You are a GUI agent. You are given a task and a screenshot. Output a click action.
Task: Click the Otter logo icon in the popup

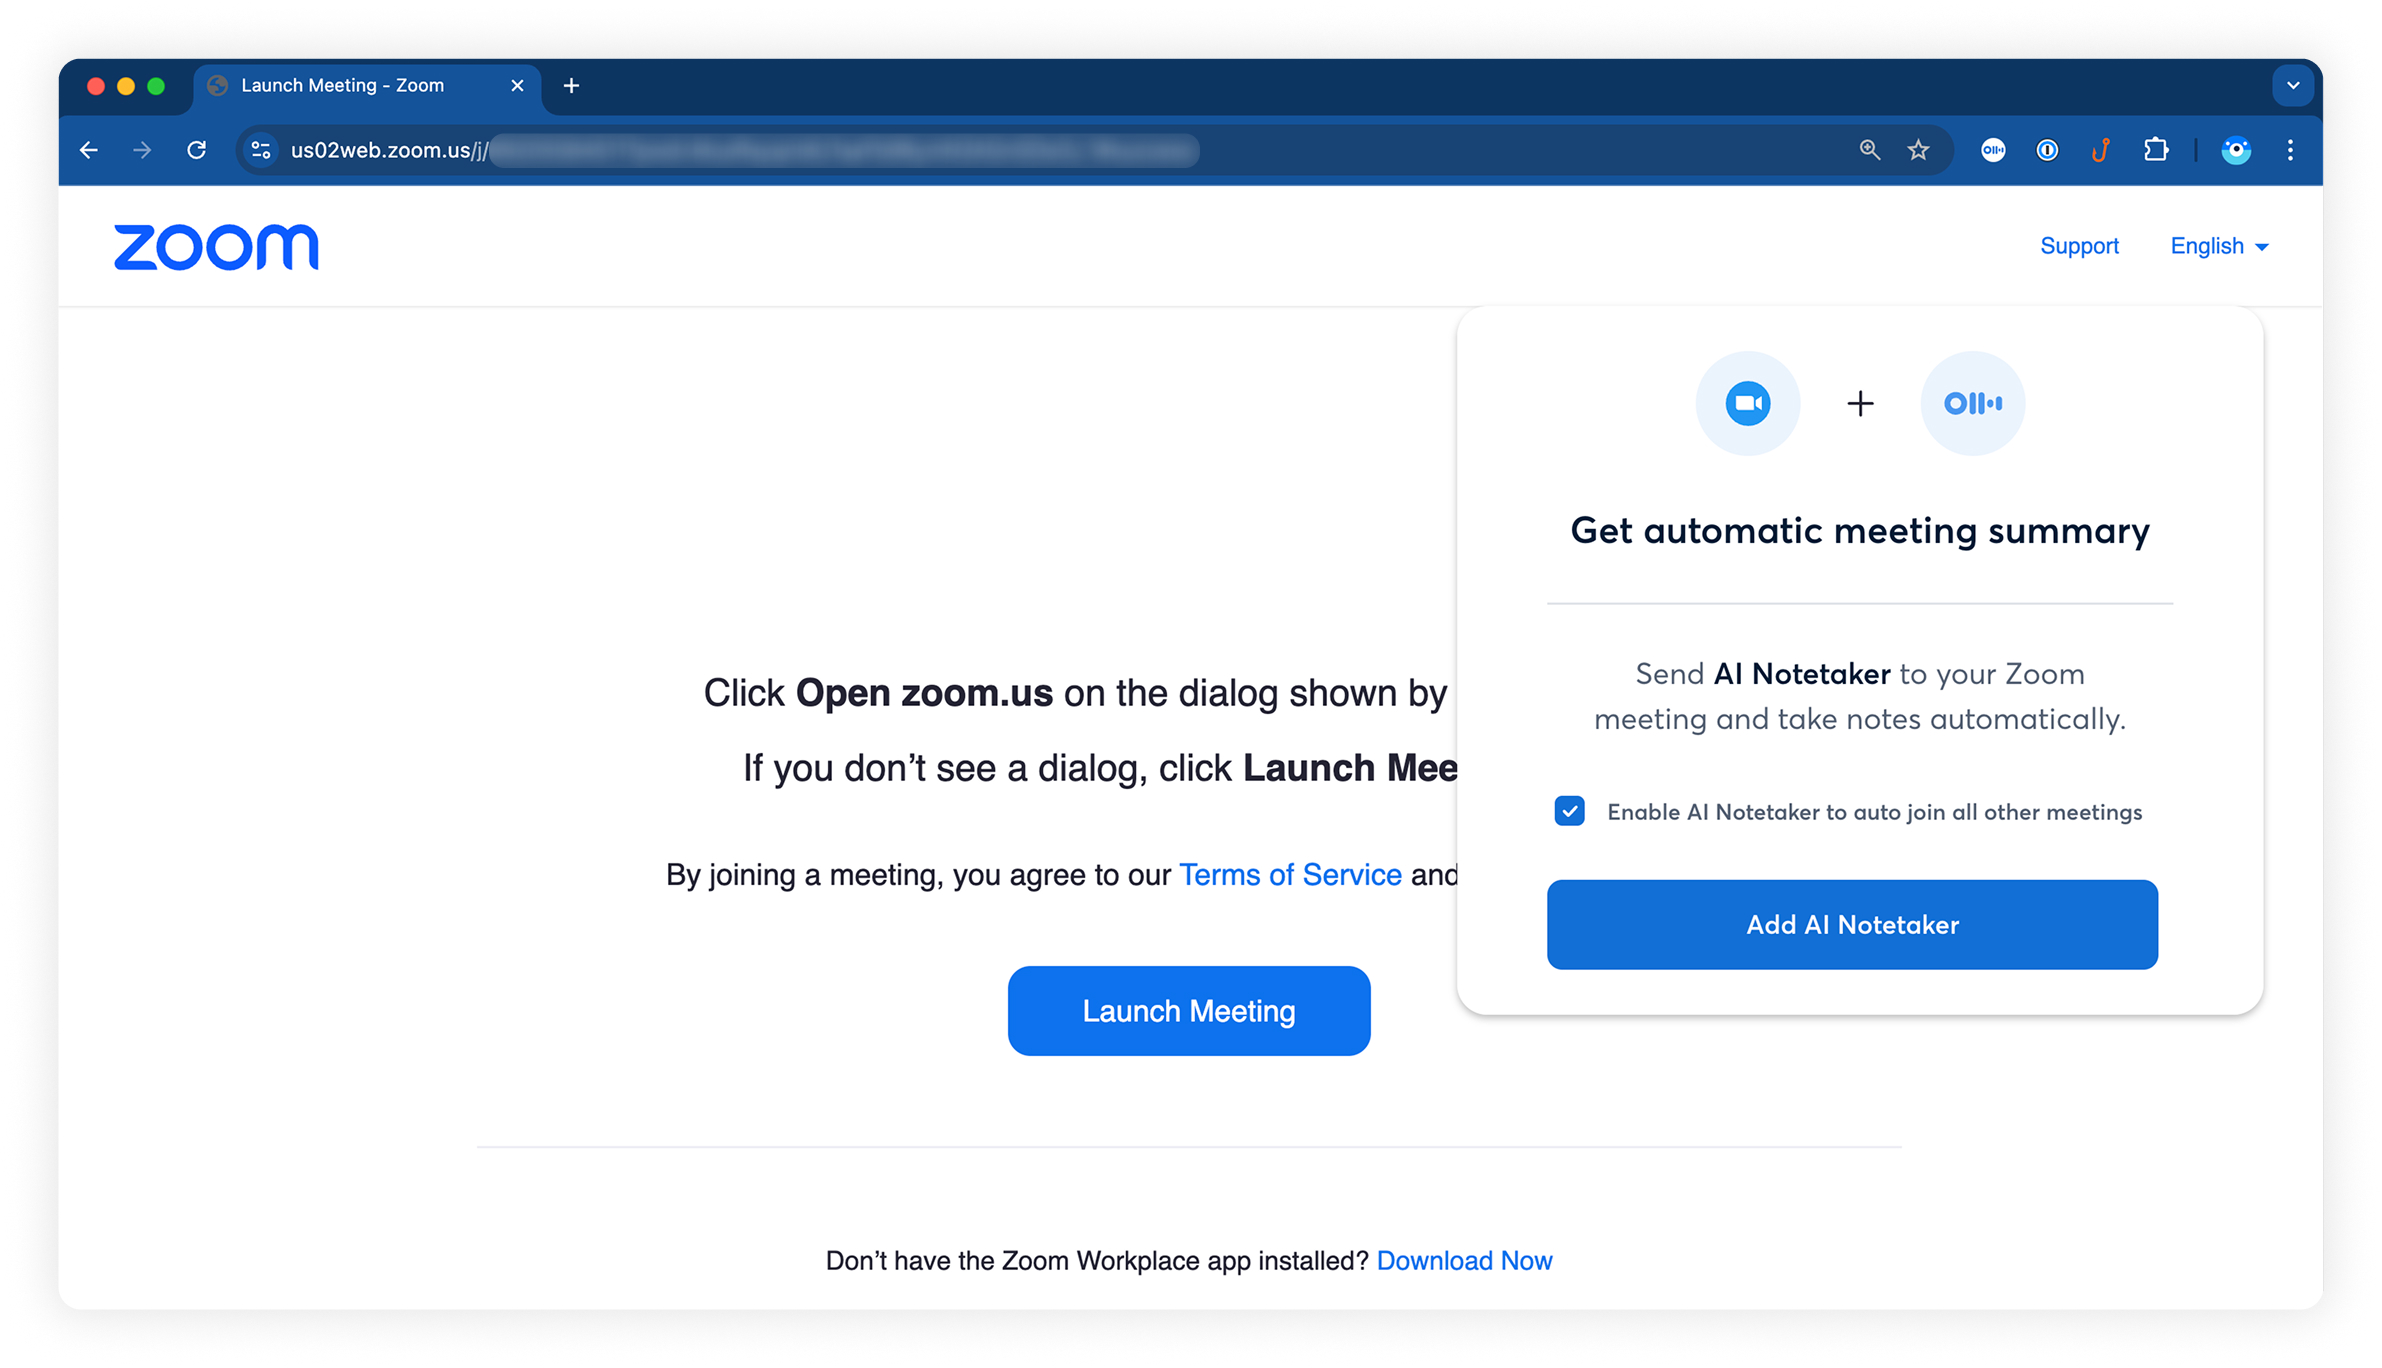1972,403
